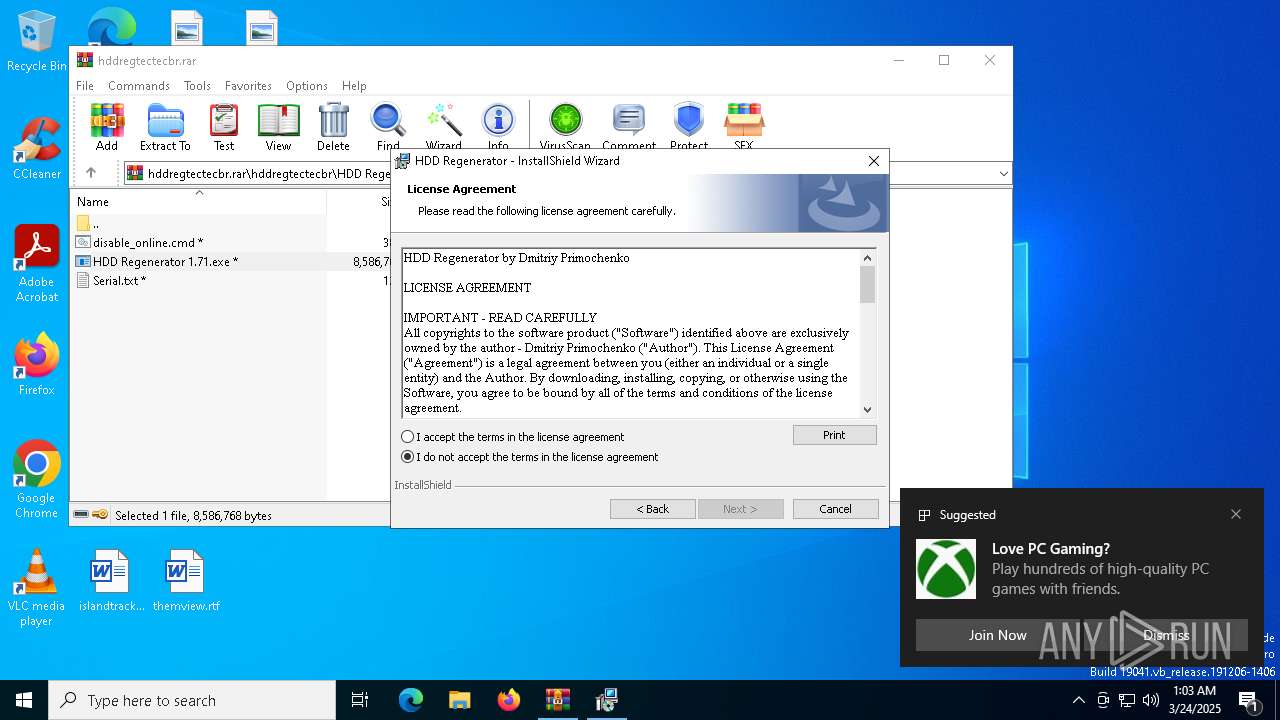Expand the WinRAR address path dropdown
Viewport: 1280px width, 720px height.
point(1003,174)
